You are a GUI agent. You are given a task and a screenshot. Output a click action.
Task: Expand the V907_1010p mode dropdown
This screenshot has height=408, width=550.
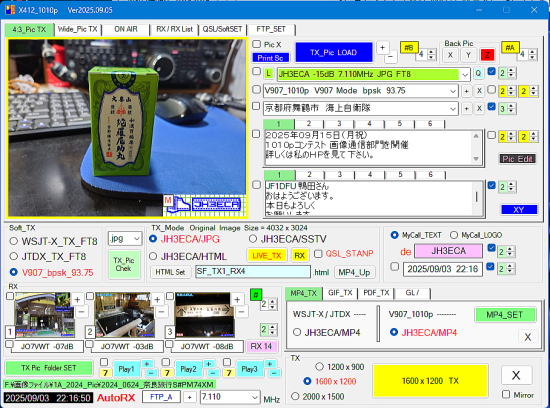click(453, 91)
